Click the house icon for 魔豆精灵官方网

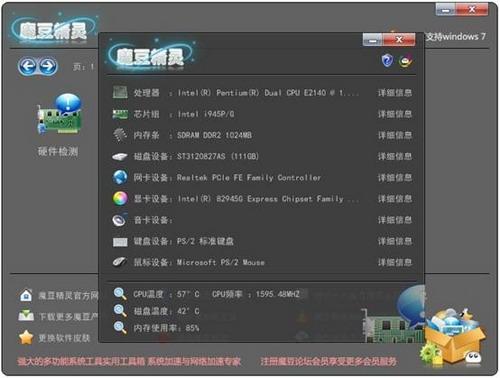pos(26,295)
